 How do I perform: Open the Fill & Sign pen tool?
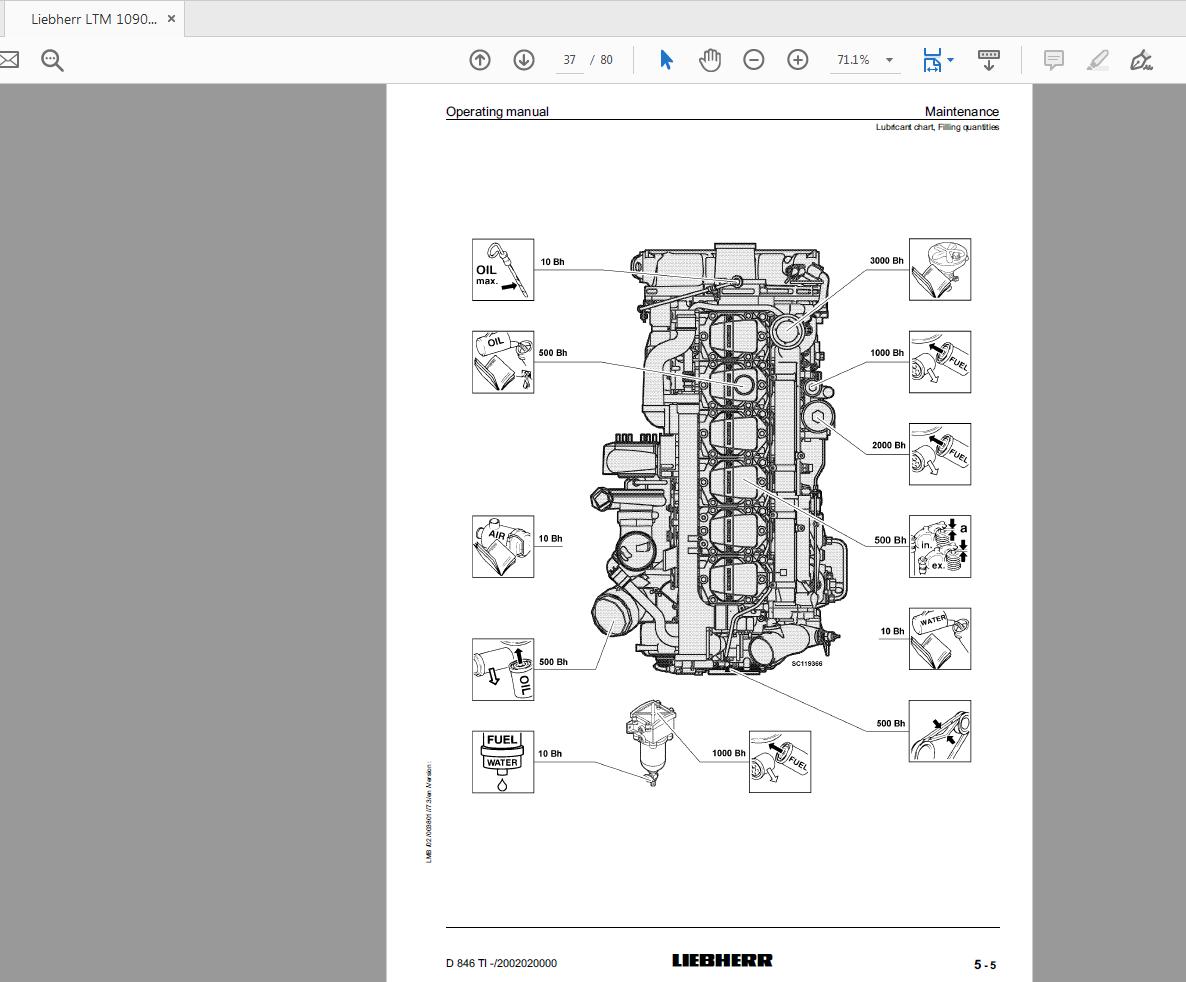[x=1140, y=60]
